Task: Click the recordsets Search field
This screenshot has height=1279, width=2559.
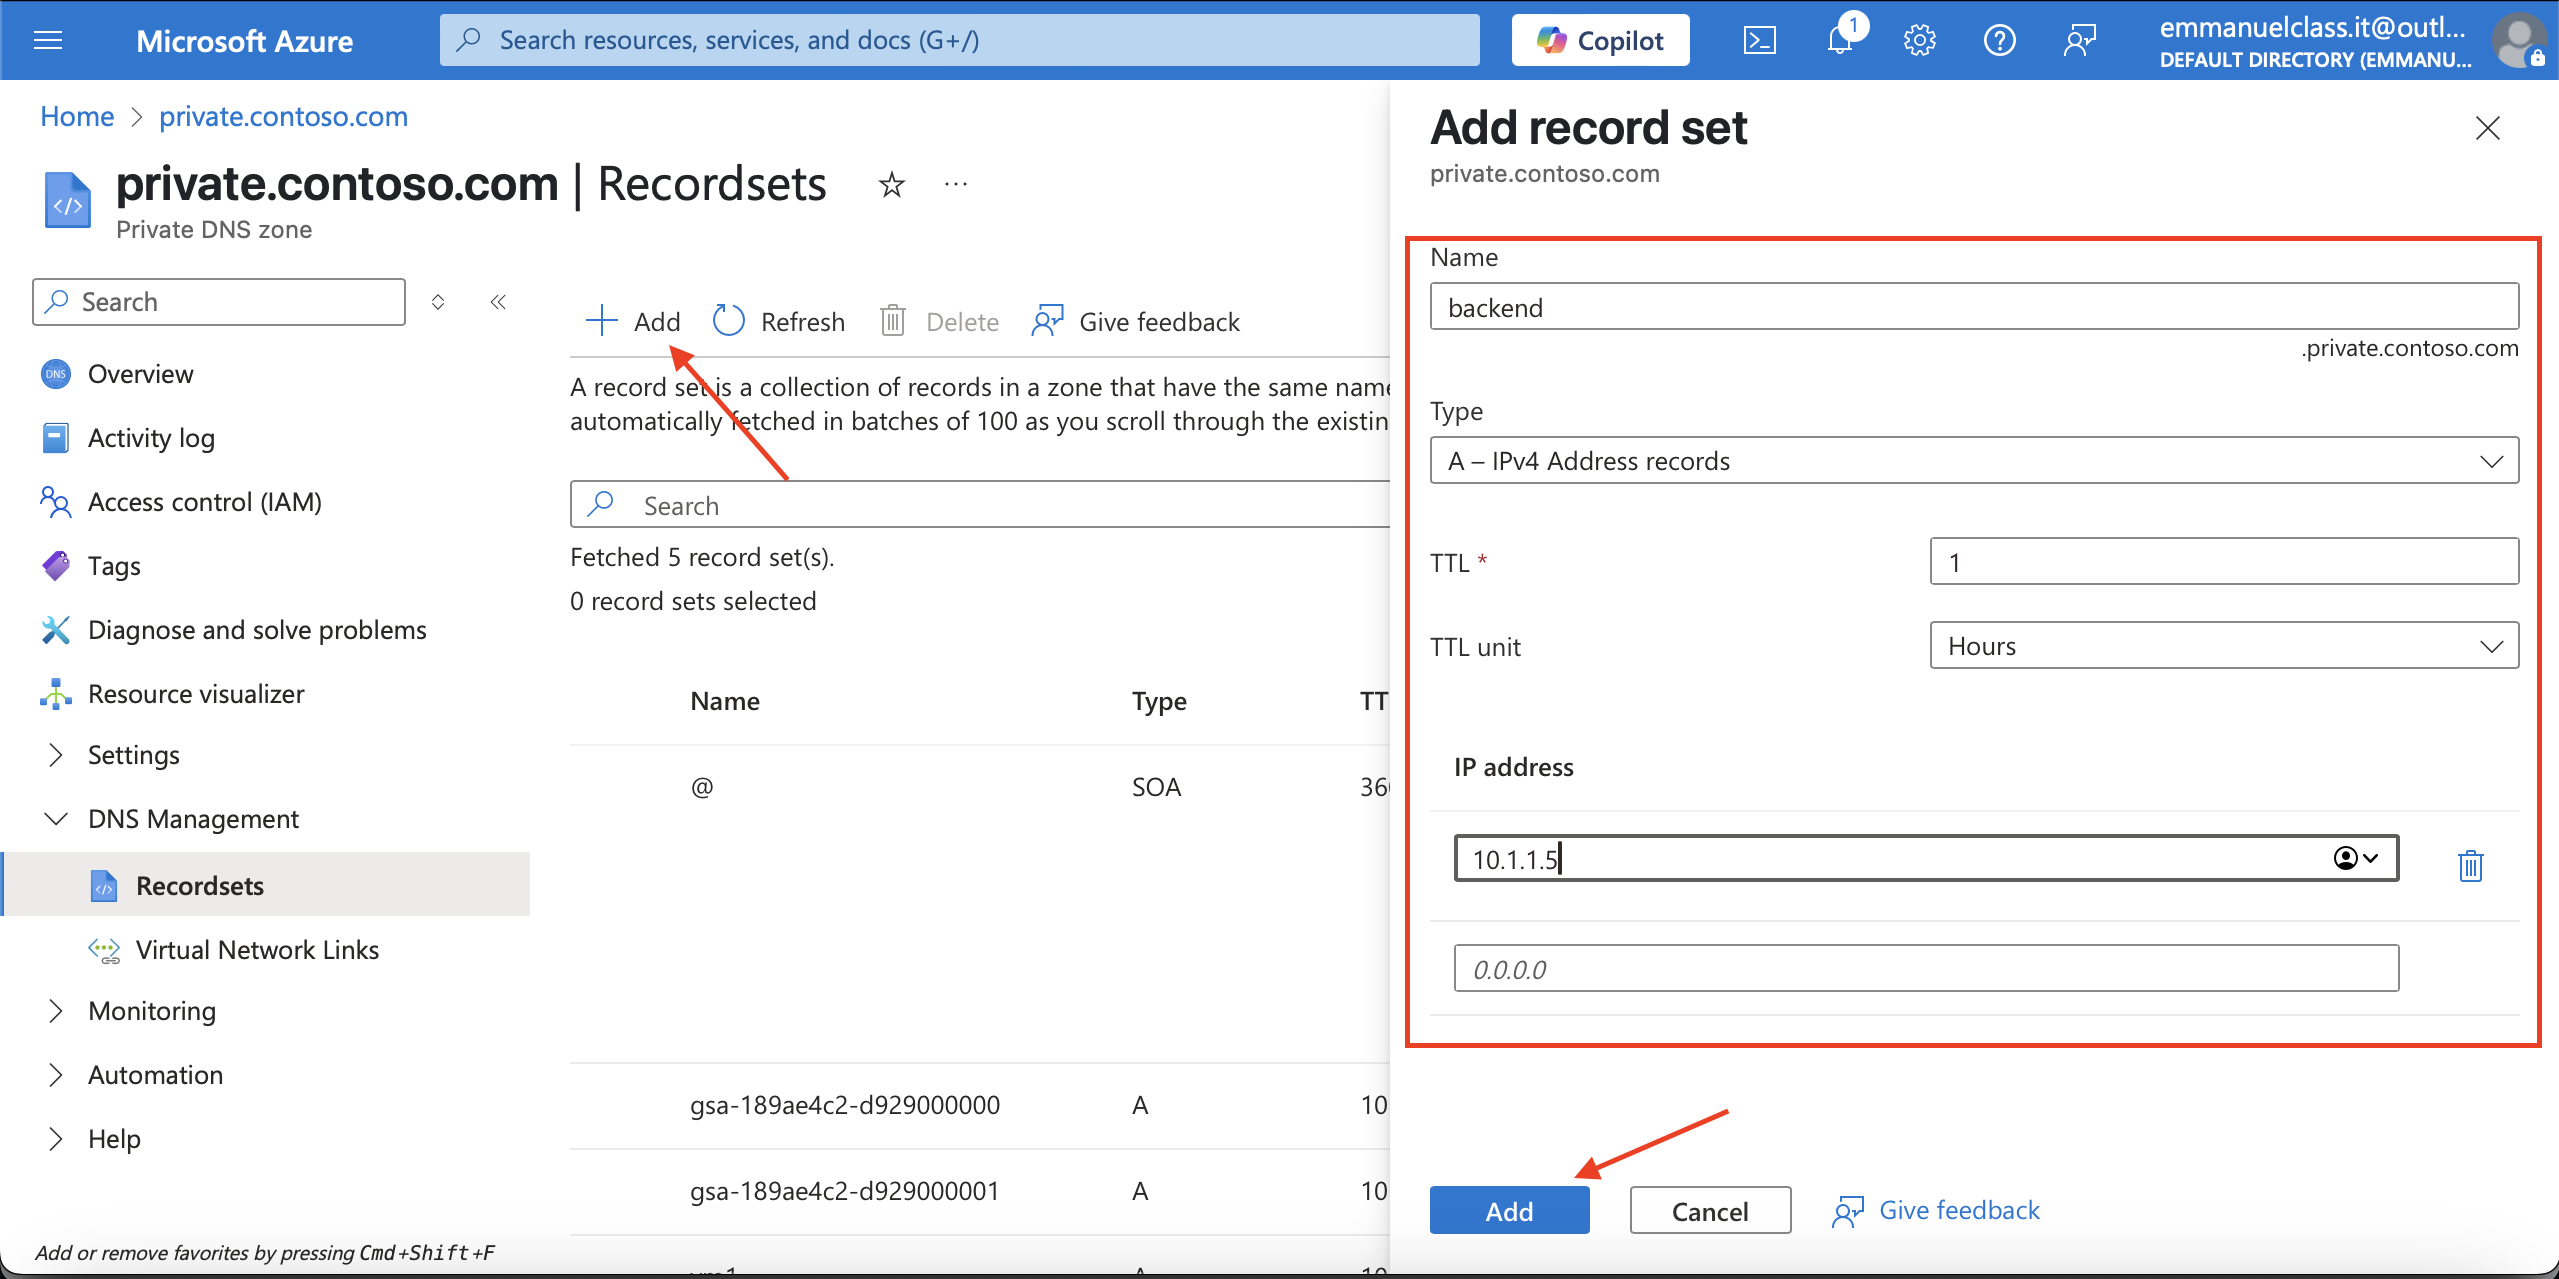Action: click(980, 505)
